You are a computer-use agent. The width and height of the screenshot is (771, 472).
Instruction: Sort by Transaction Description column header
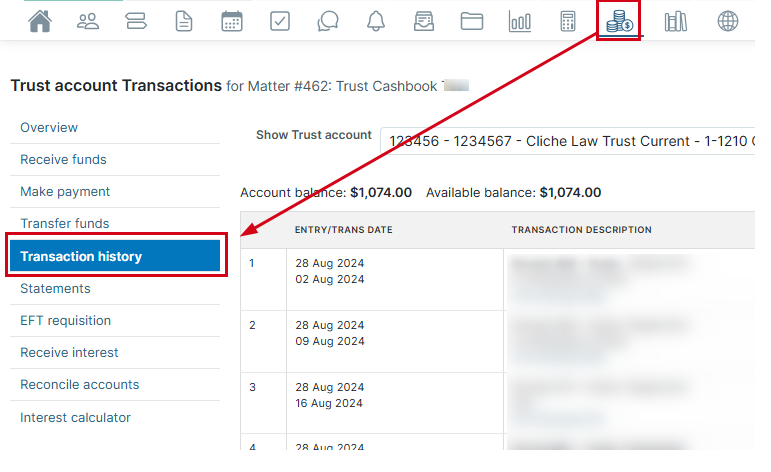click(581, 230)
